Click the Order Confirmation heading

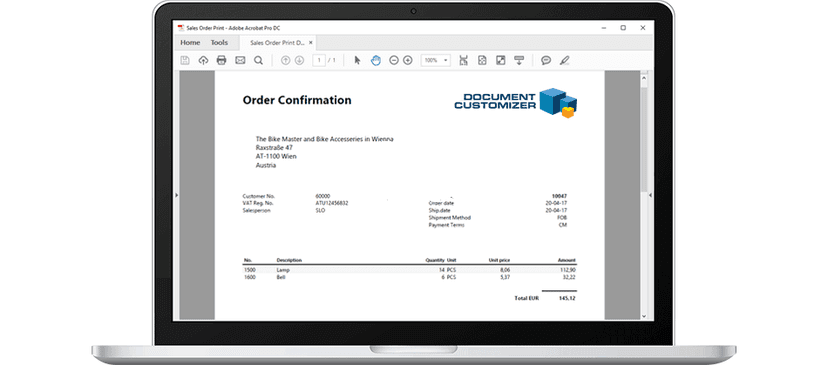(297, 100)
